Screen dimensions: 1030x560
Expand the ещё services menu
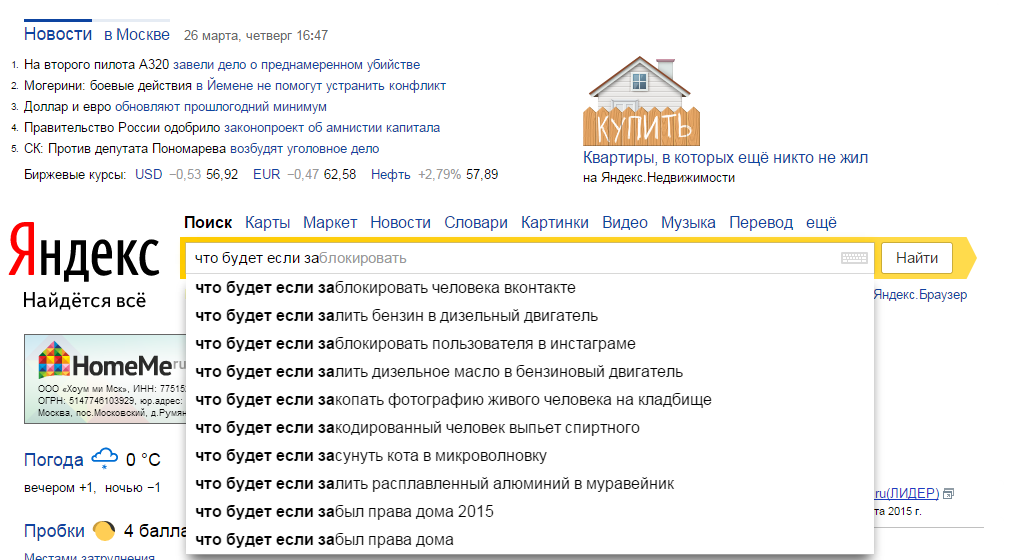821,223
